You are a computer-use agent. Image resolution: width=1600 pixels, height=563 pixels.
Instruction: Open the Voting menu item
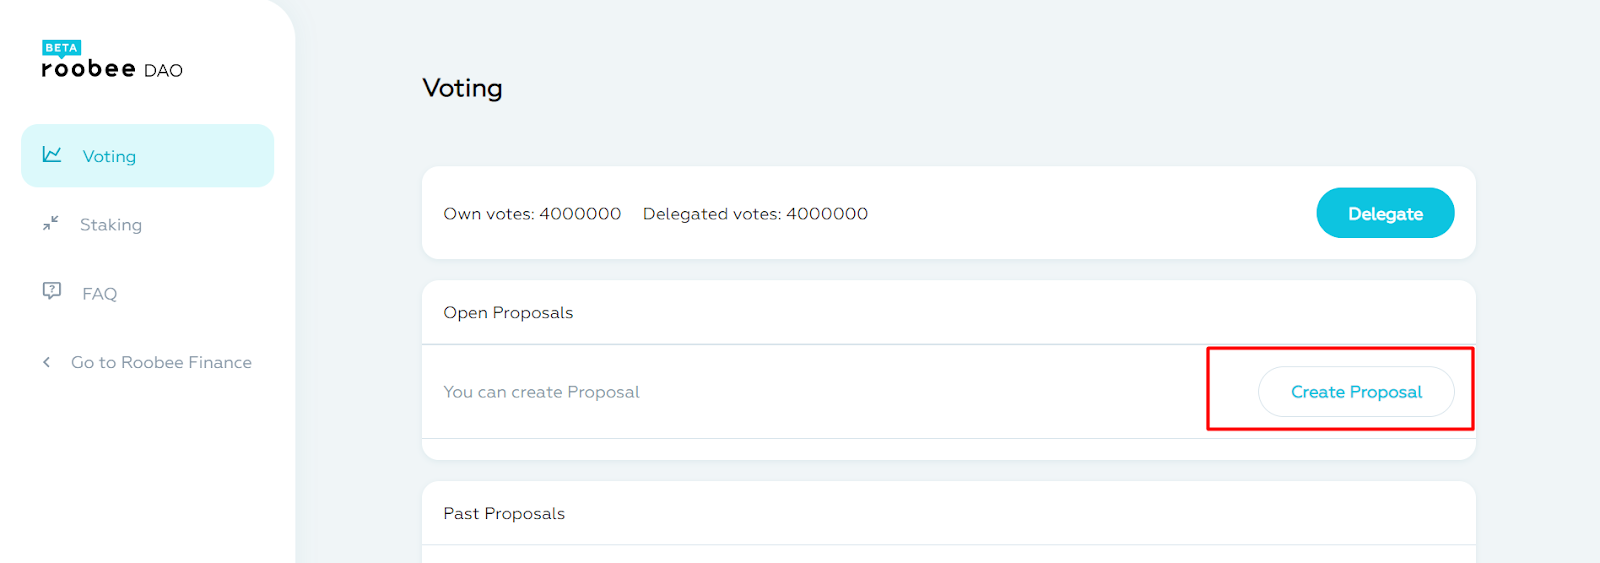109,156
